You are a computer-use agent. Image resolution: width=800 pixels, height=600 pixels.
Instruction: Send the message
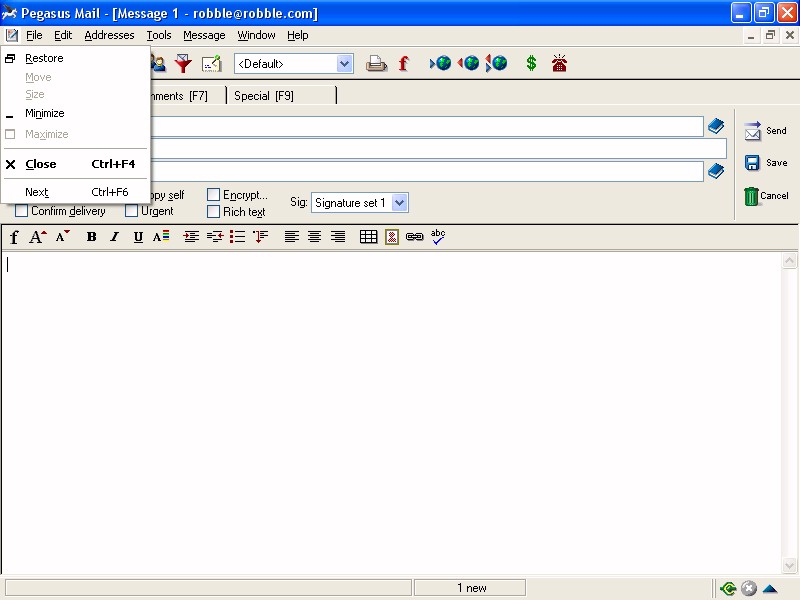pos(765,131)
